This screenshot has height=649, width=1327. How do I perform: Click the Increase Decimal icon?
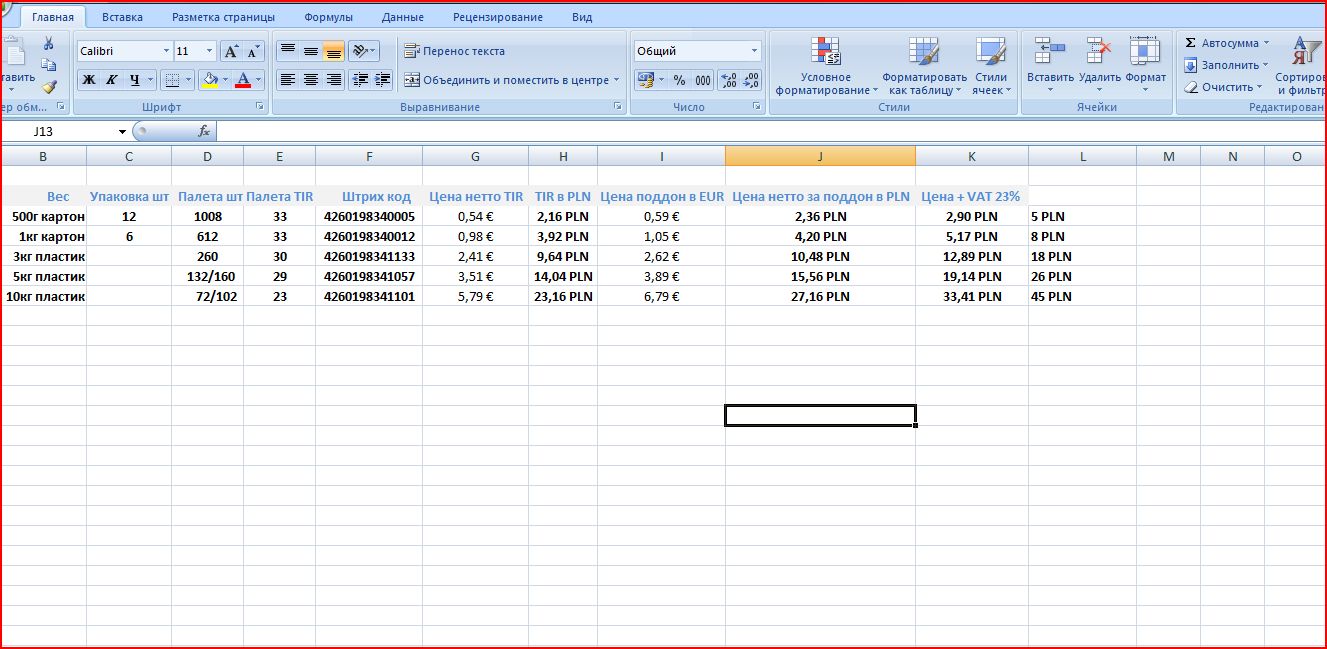tap(728, 80)
